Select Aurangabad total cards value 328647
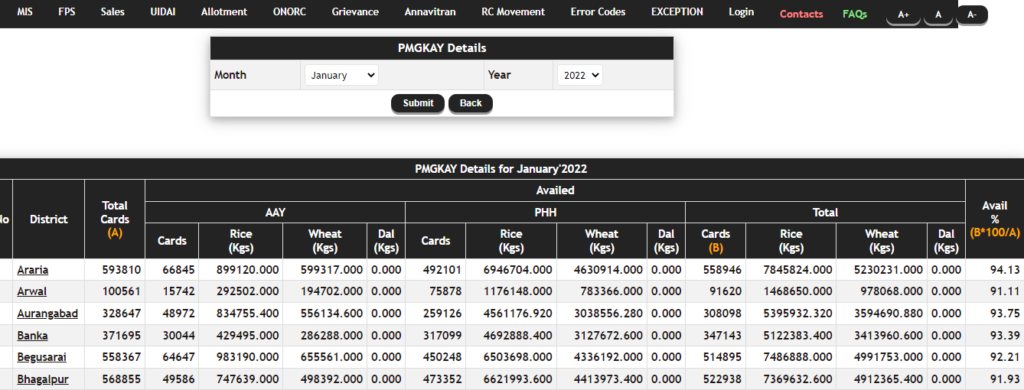1024x390 pixels. point(121,314)
